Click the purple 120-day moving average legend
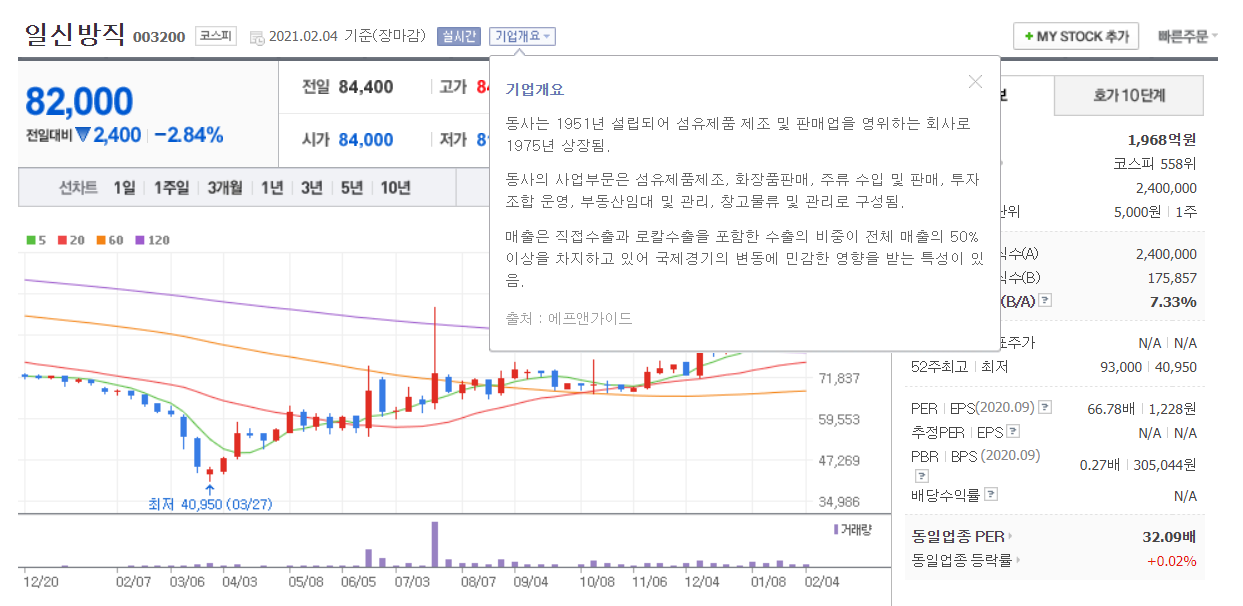Image resolution: width=1243 pixels, height=606 pixels. click(152, 240)
